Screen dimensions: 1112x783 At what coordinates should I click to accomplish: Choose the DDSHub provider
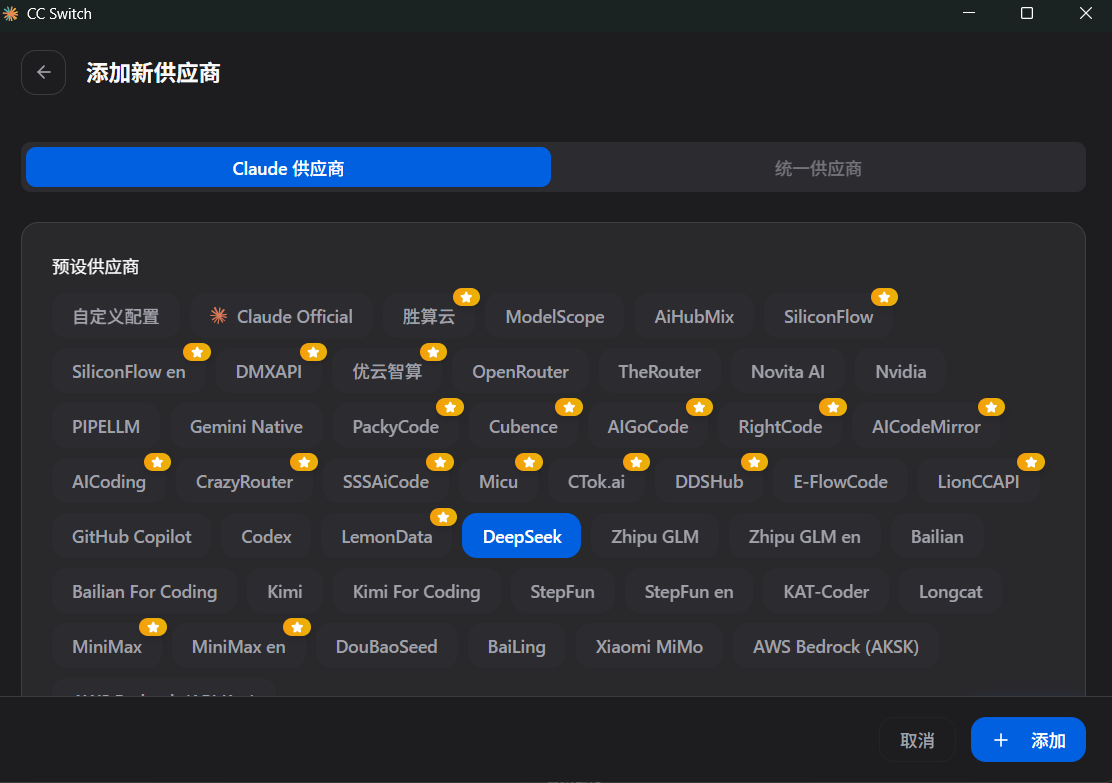(x=708, y=482)
